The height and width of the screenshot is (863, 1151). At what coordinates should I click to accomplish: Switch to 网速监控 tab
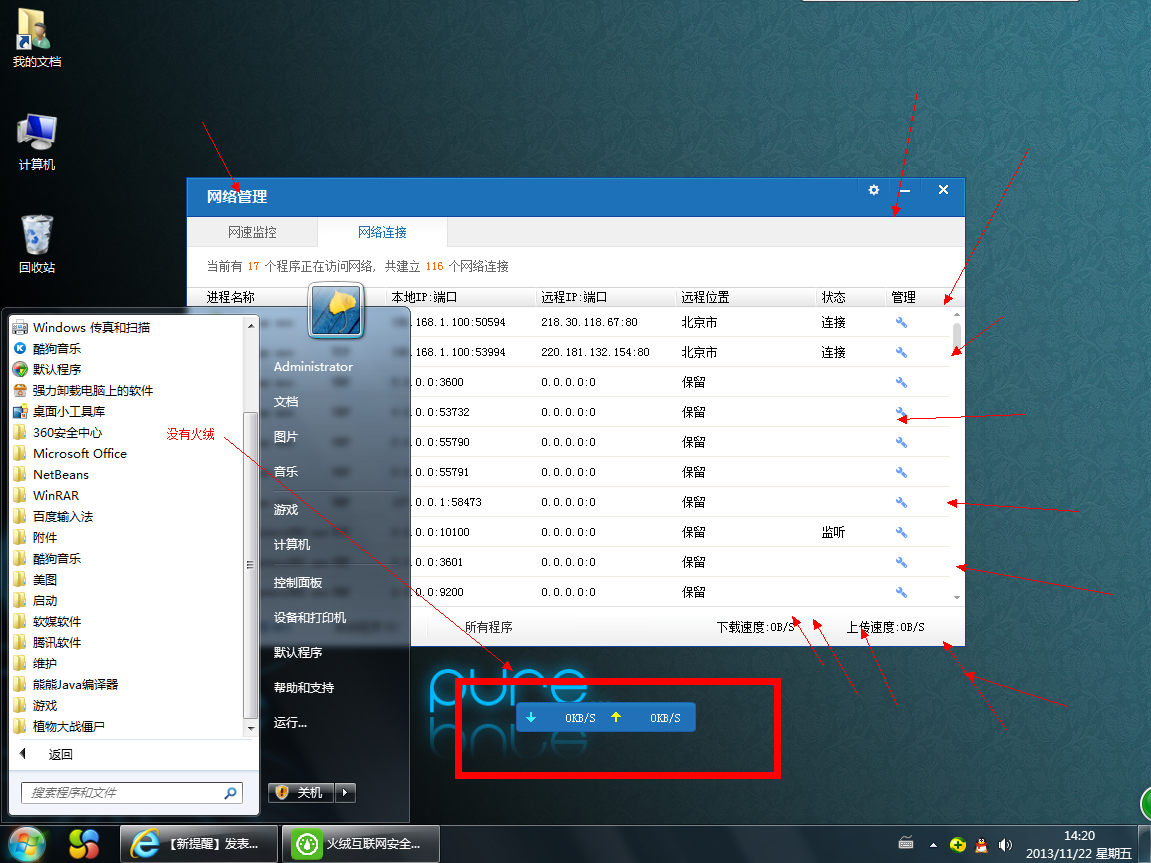[x=252, y=232]
